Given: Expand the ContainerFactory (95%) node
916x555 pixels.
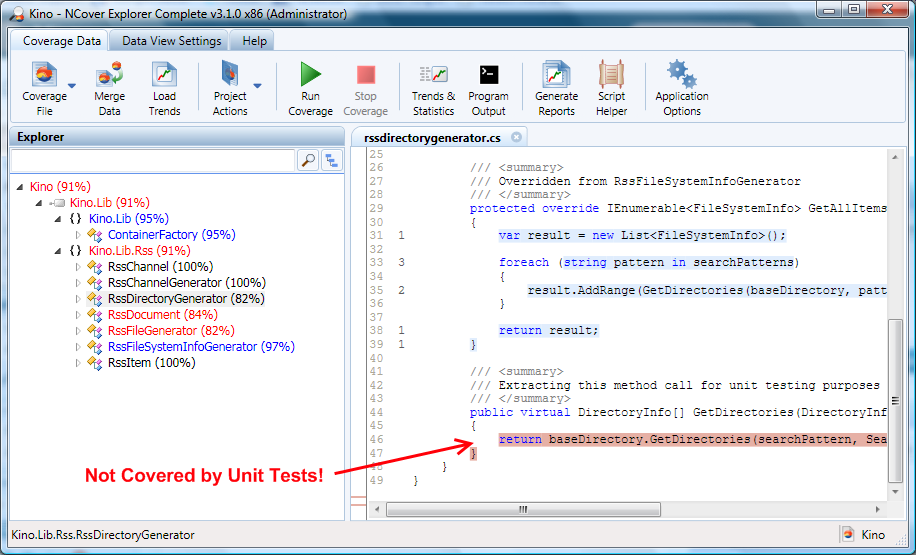Looking at the screenshot, I should [x=78, y=235].
